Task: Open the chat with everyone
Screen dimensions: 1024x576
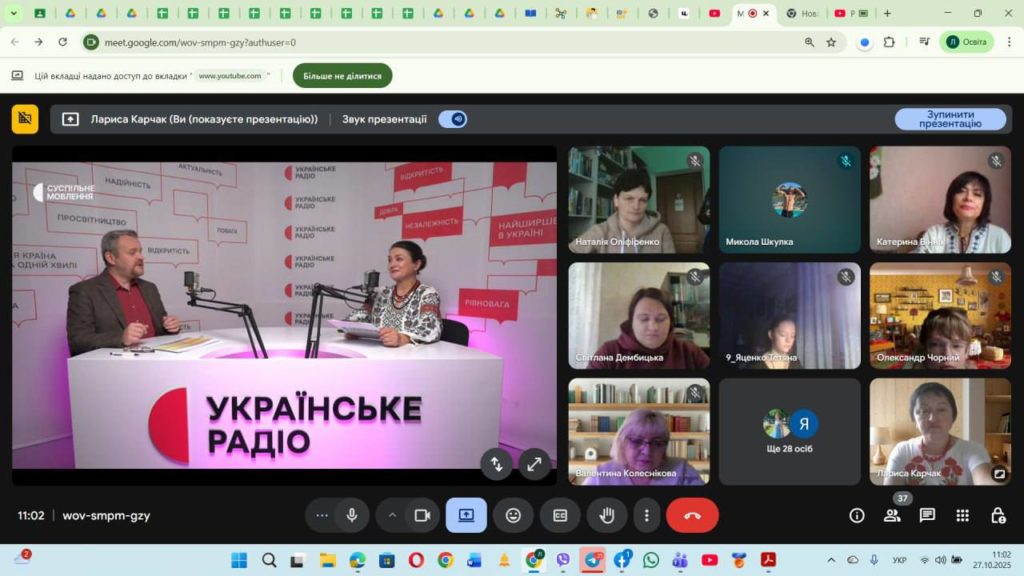Action: (927, 515)
